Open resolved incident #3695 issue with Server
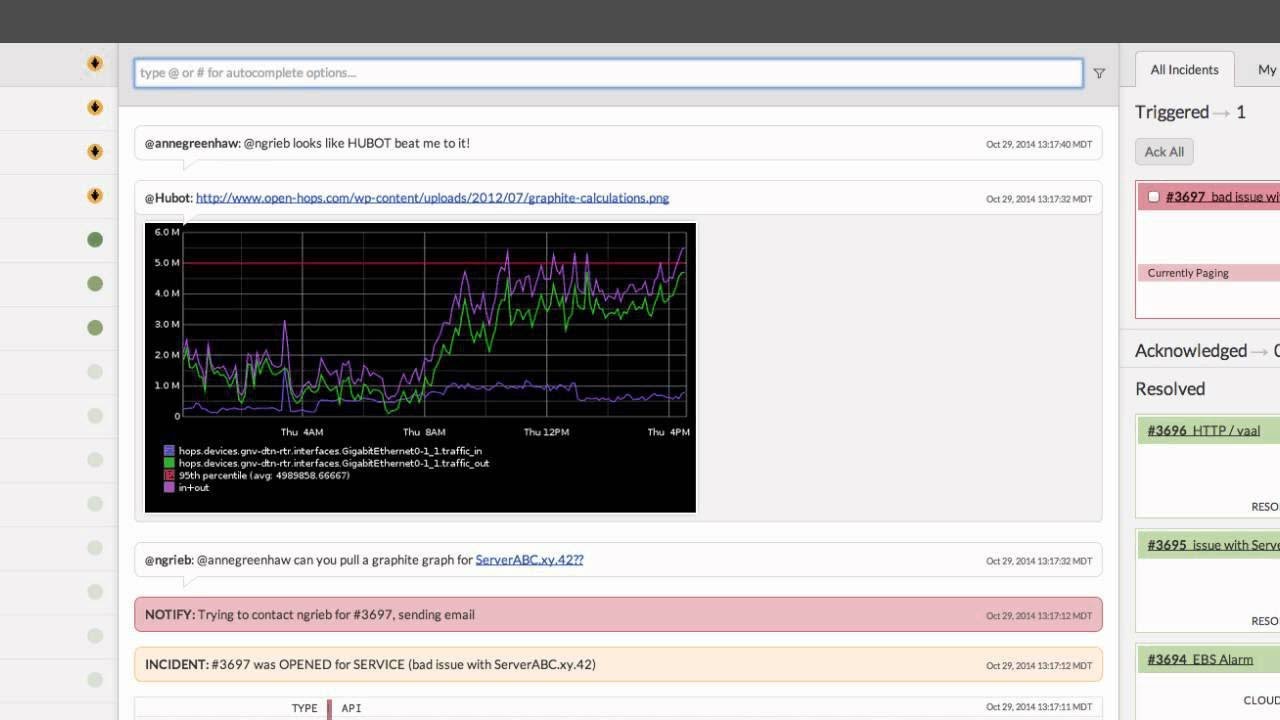The width and height of the screenshot is (1280, 720). click(1213, 545)
